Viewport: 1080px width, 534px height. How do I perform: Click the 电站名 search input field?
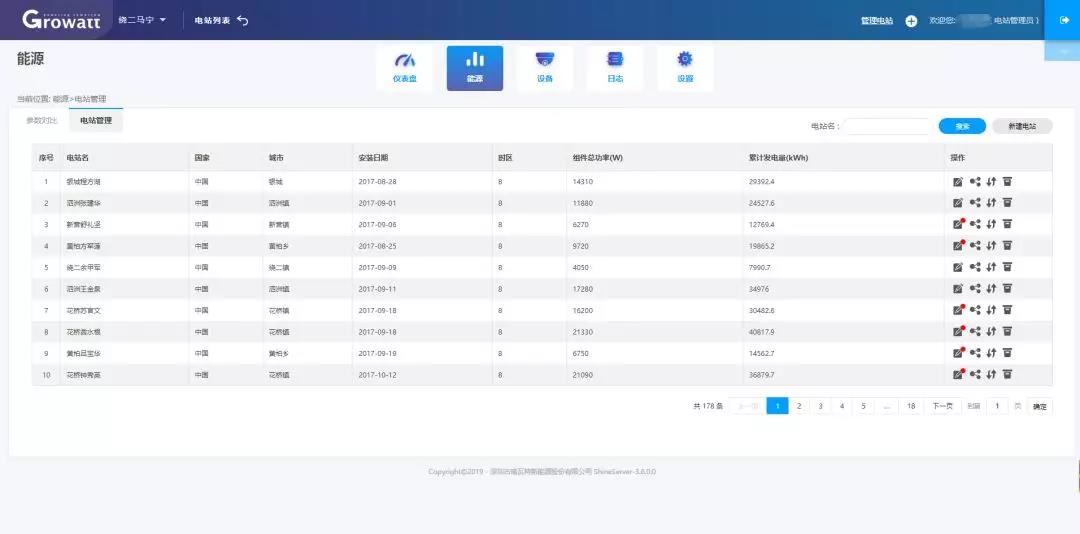click(887, 126)
